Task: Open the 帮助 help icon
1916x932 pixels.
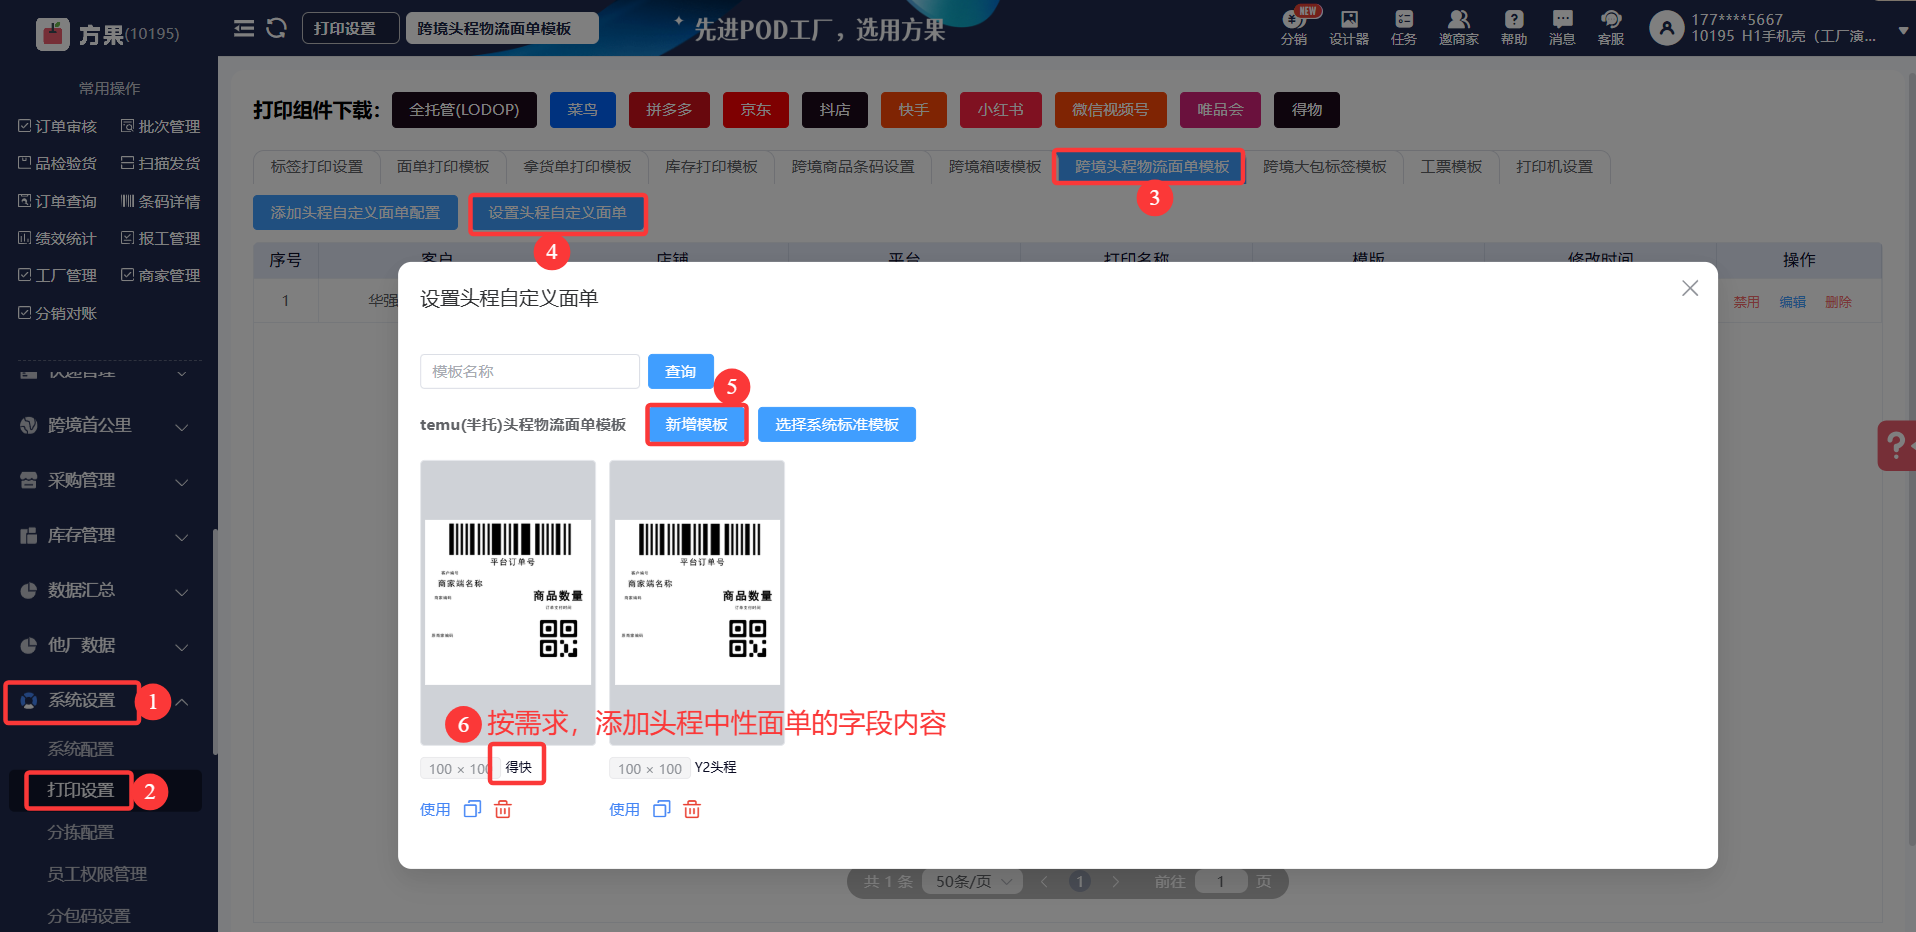Action: point(1514,27)
